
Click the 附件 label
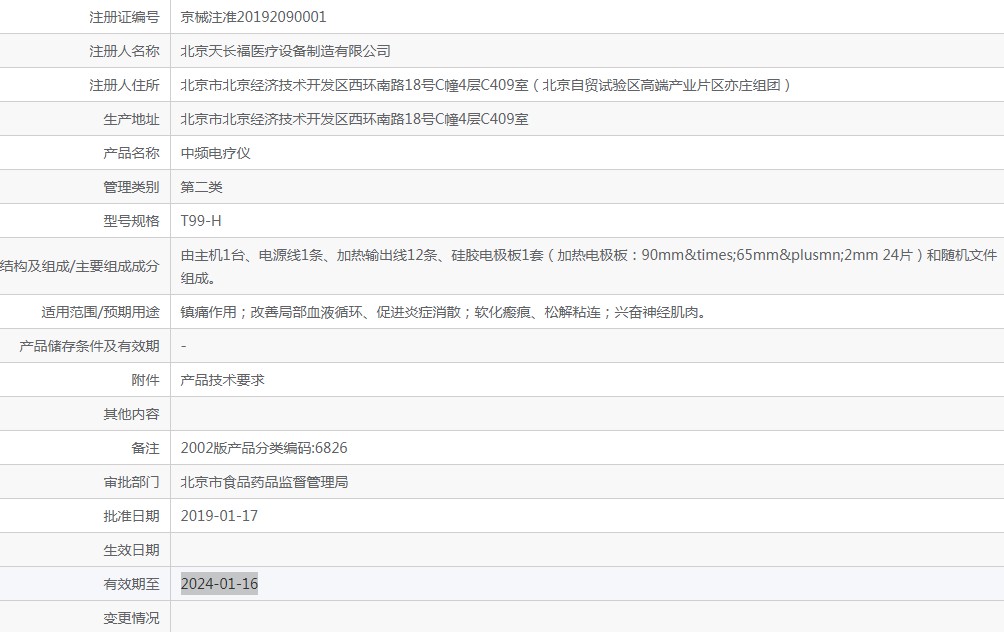click(x=145, y=380)
